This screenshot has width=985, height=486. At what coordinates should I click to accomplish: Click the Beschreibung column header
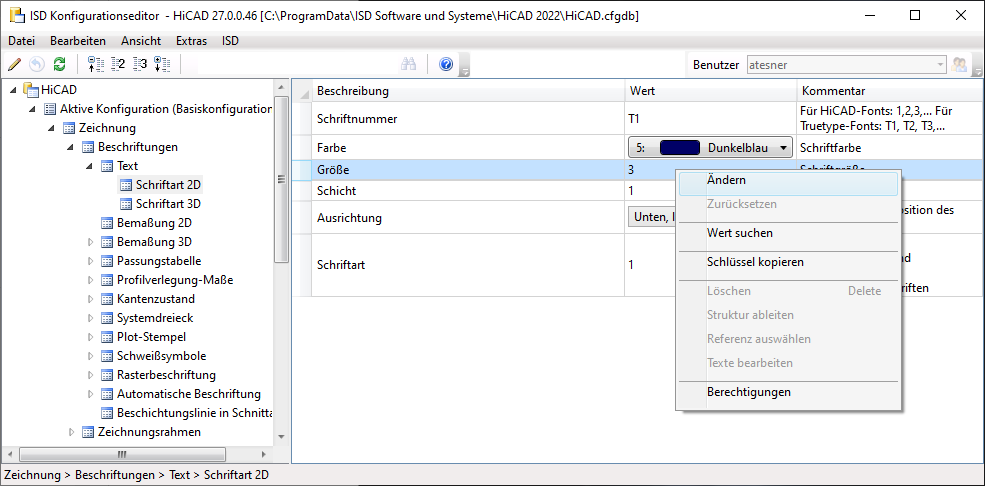pyautogui.click(x=468, y=91)
